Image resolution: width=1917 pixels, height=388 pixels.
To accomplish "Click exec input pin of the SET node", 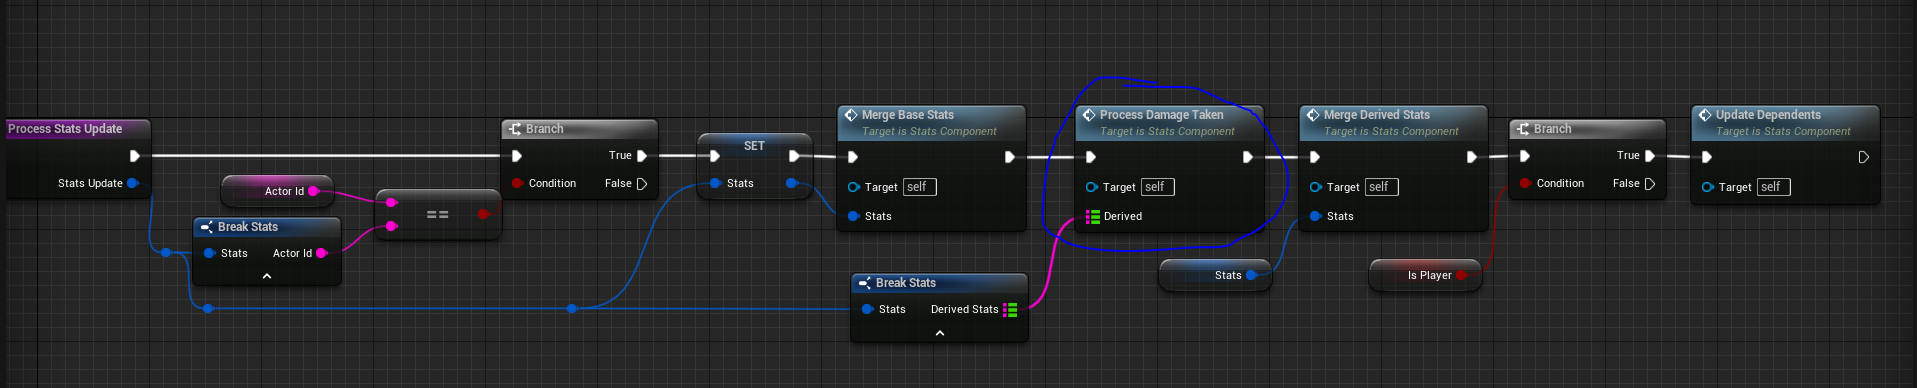I will click(715, 156).
